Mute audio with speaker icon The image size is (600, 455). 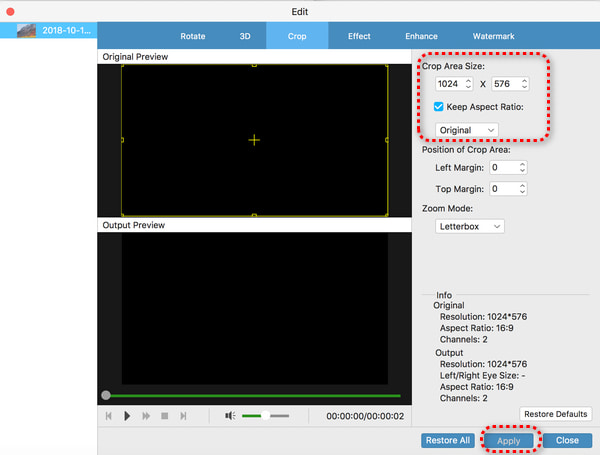click(230, 416)
